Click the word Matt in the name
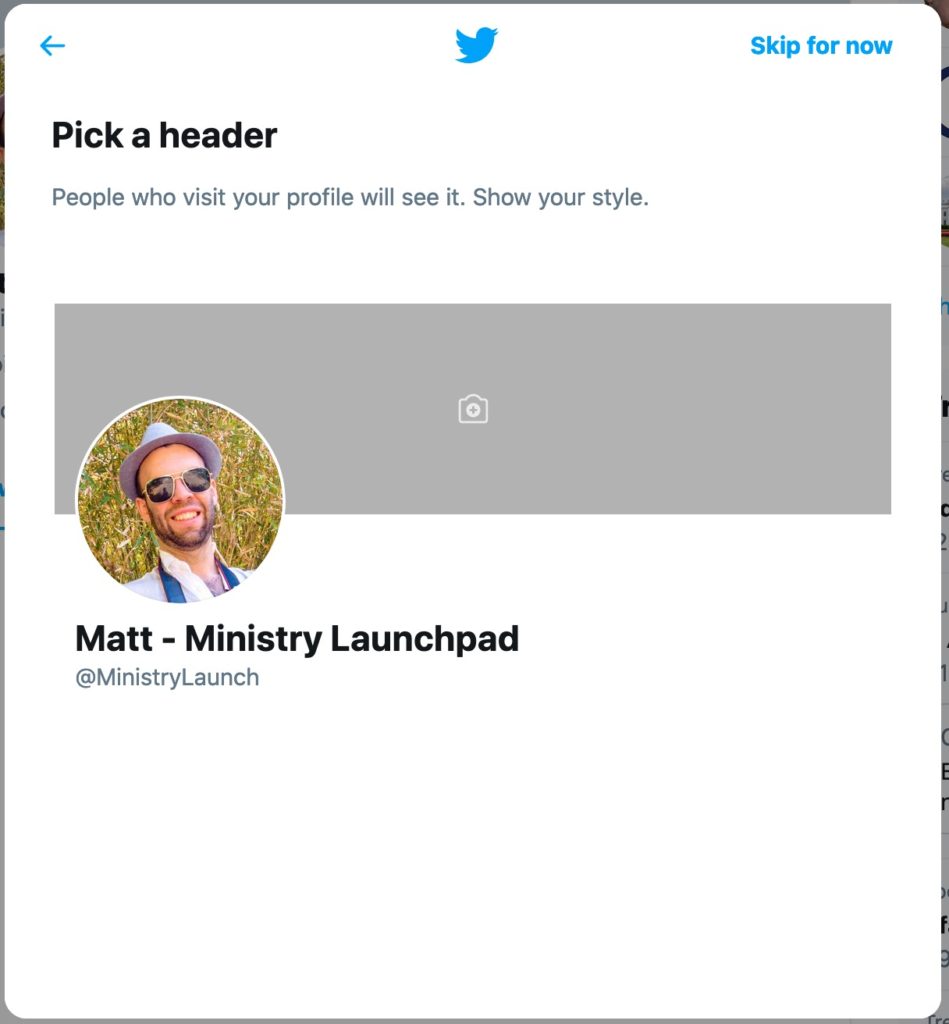This screenshot has width=949, height=1024. 114,639
